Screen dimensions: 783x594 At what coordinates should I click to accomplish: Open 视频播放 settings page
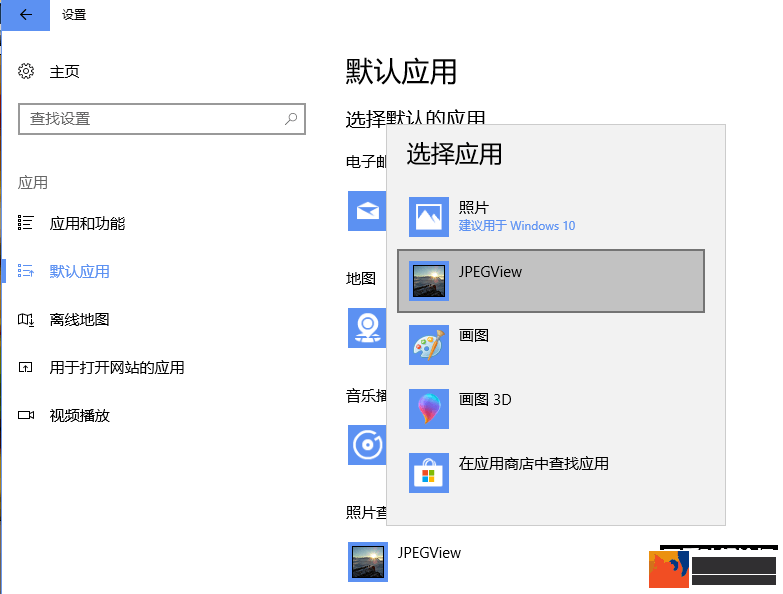79,415
